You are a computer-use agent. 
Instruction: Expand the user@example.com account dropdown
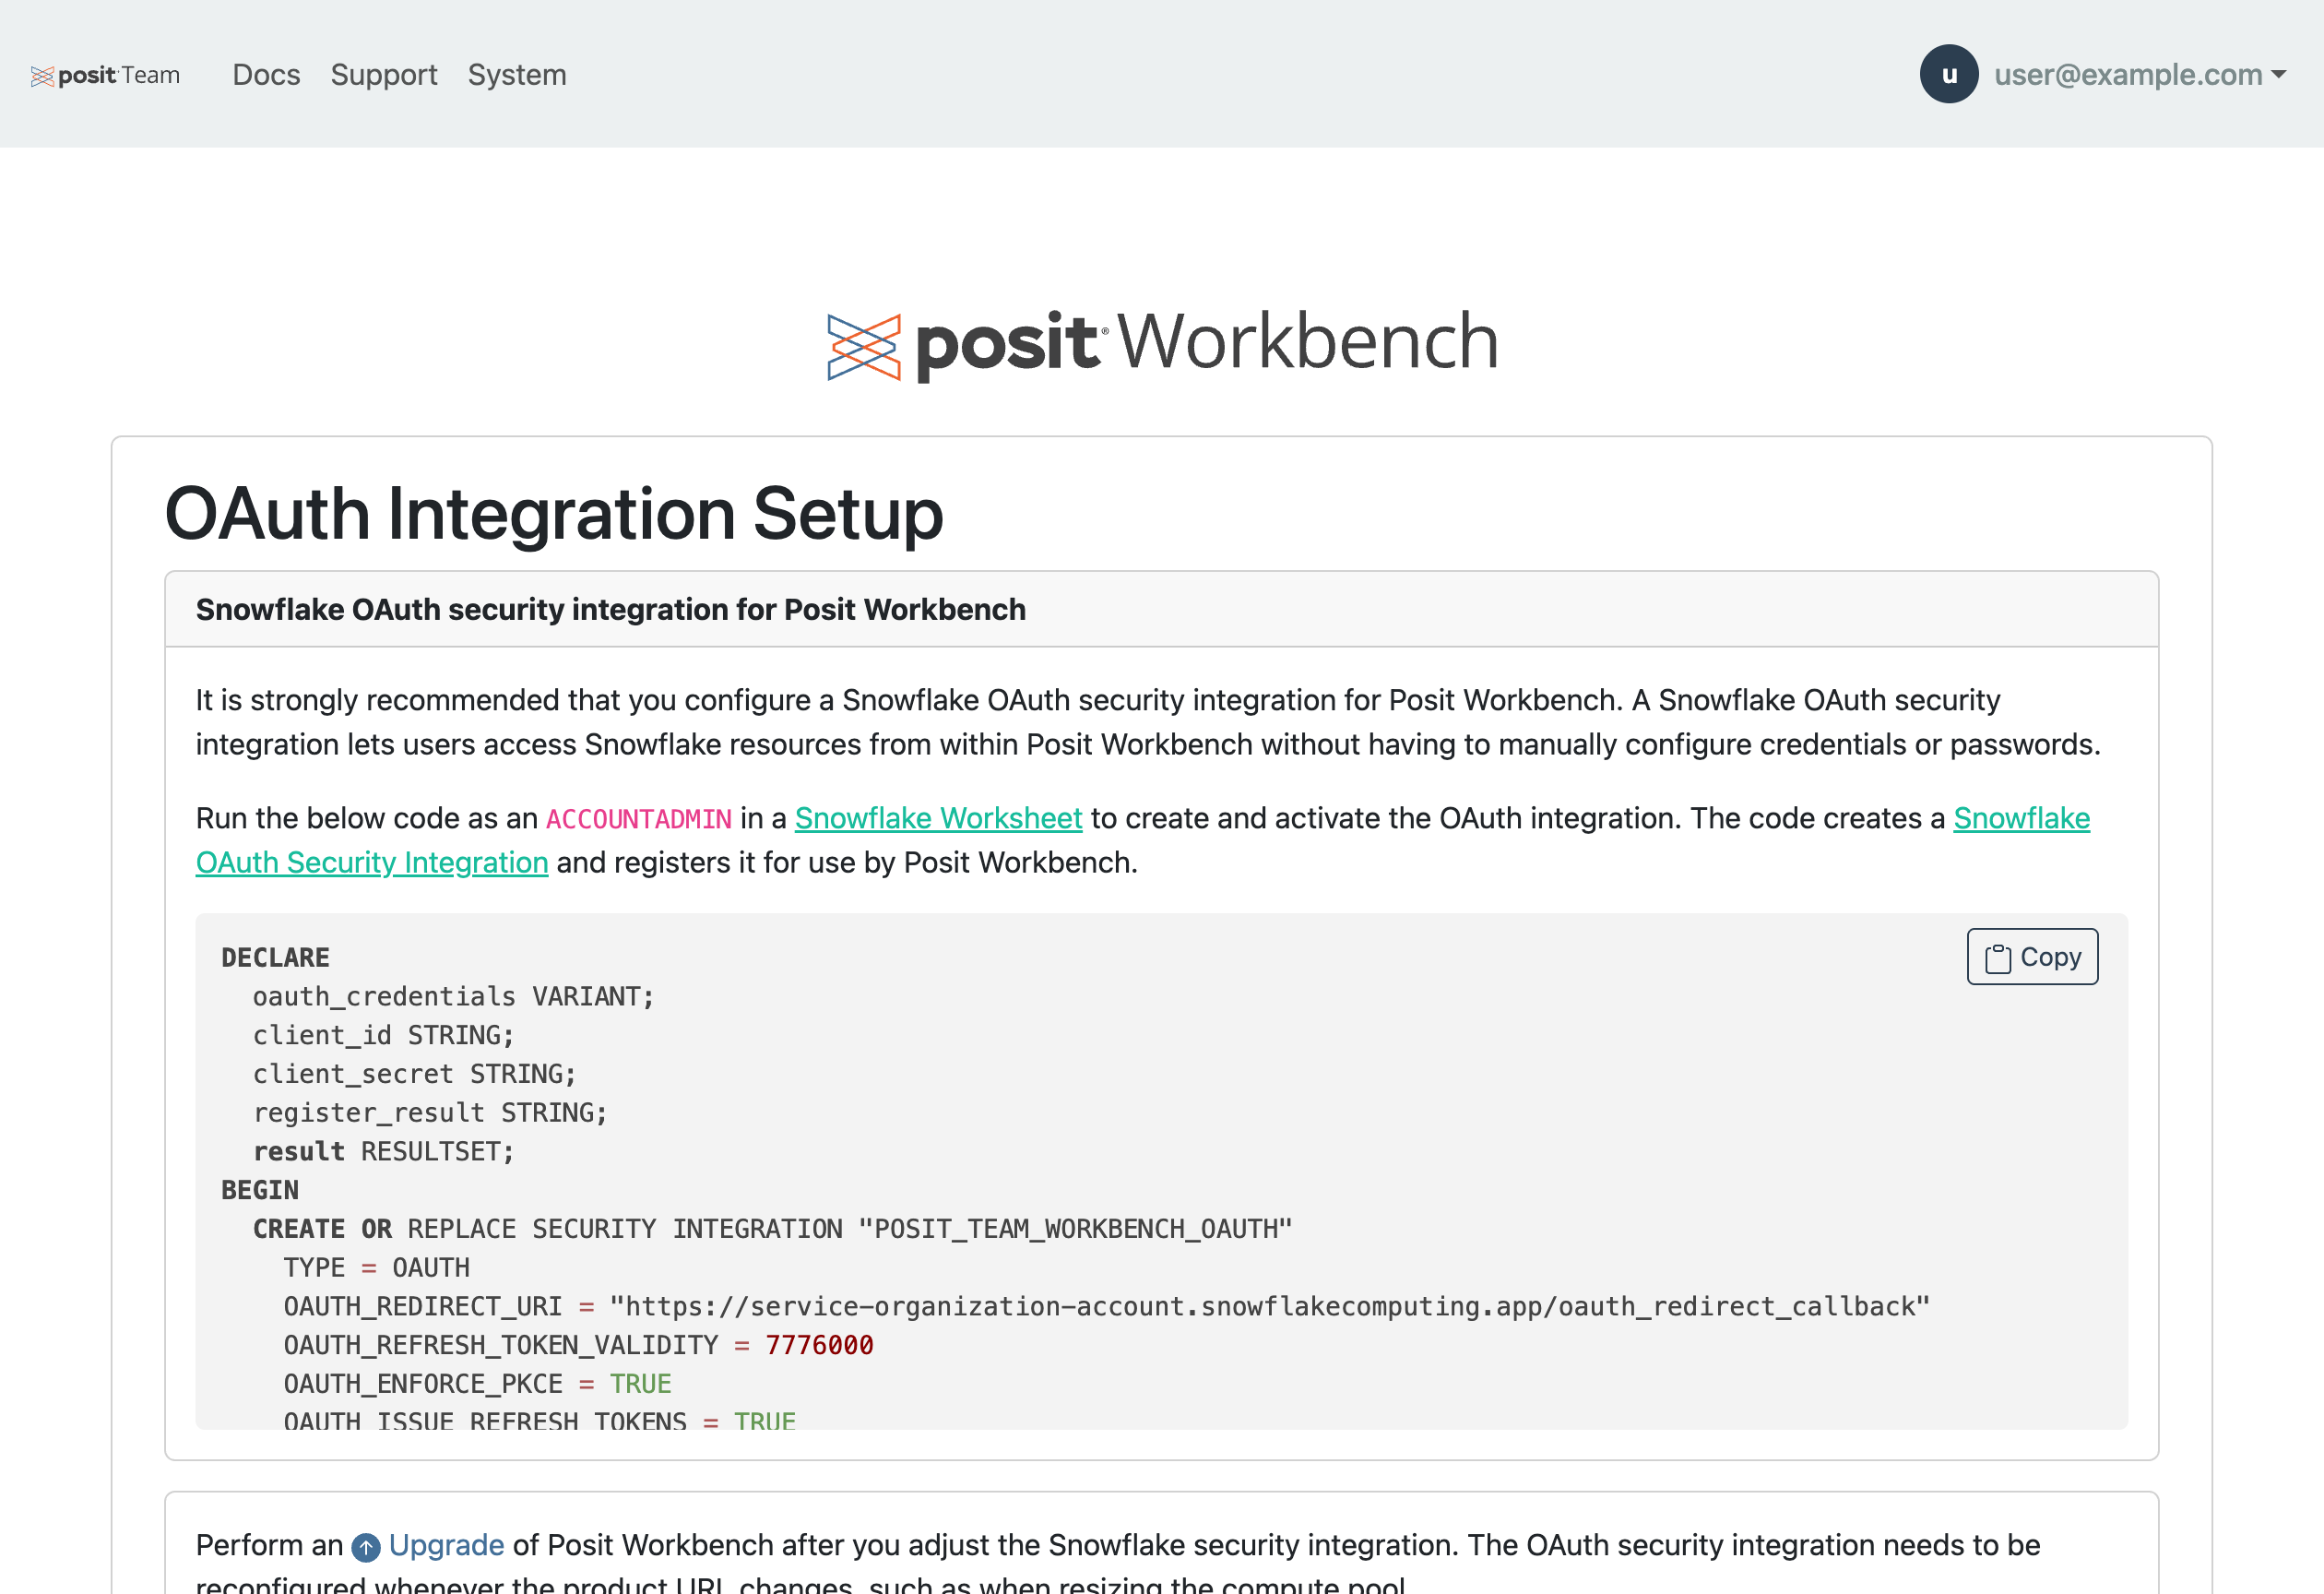tap(2127, 75)
